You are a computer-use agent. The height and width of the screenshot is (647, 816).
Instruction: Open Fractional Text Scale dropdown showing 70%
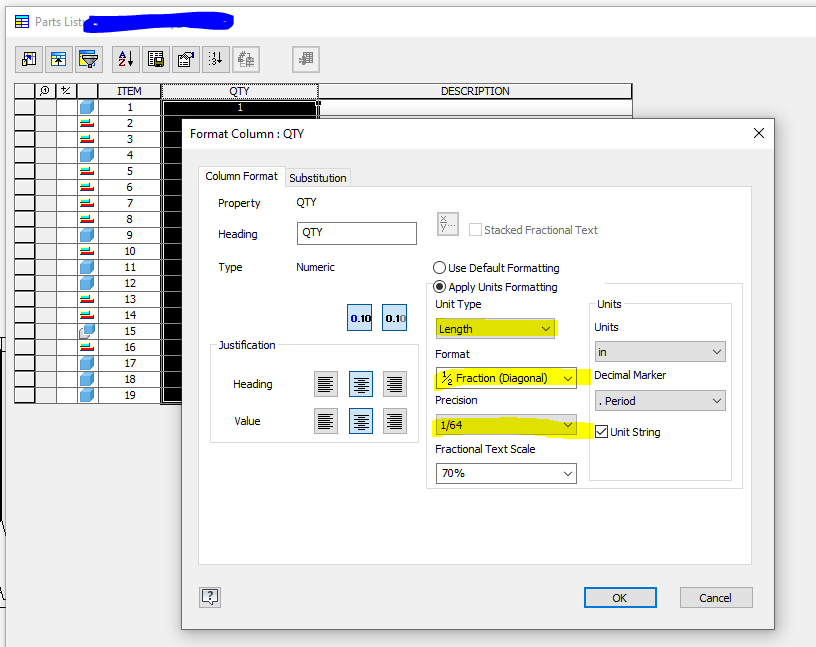click(x=506, y=473)
